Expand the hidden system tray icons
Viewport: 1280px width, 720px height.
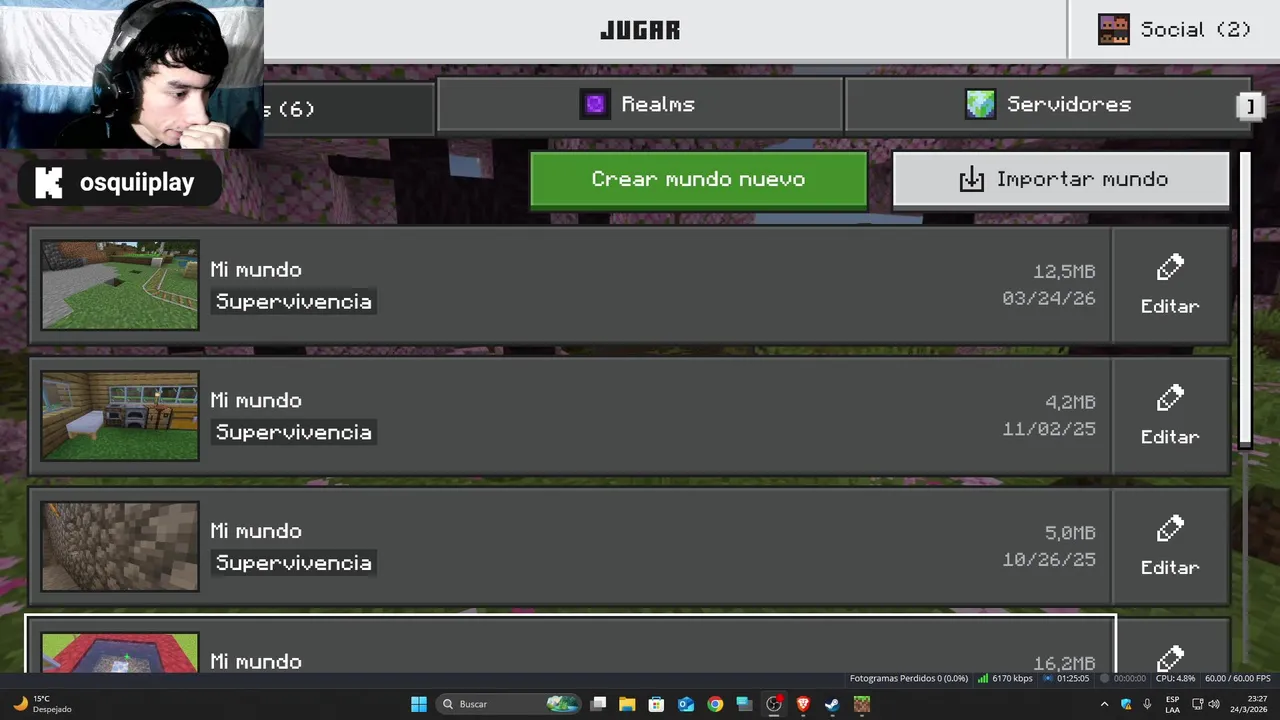[1105, 704]
